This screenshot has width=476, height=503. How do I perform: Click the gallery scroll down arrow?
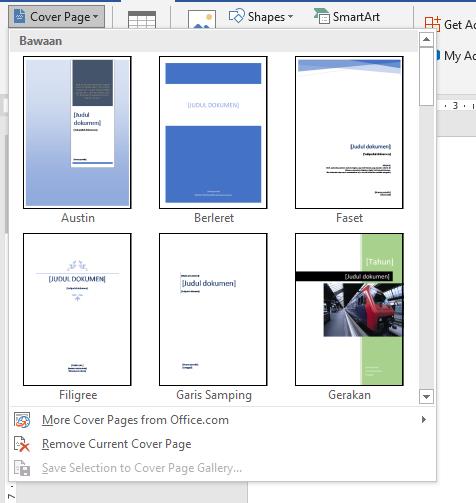(x=426, y=396)
